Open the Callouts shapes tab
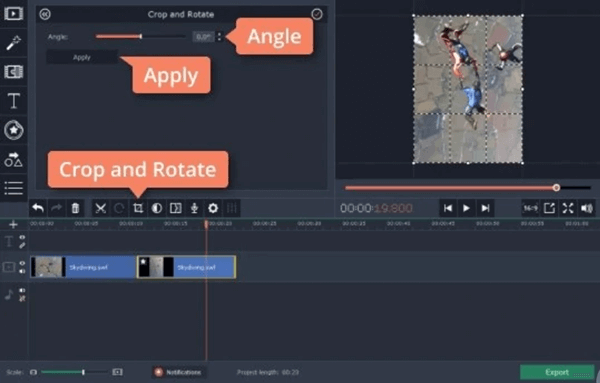 point(13,159)
